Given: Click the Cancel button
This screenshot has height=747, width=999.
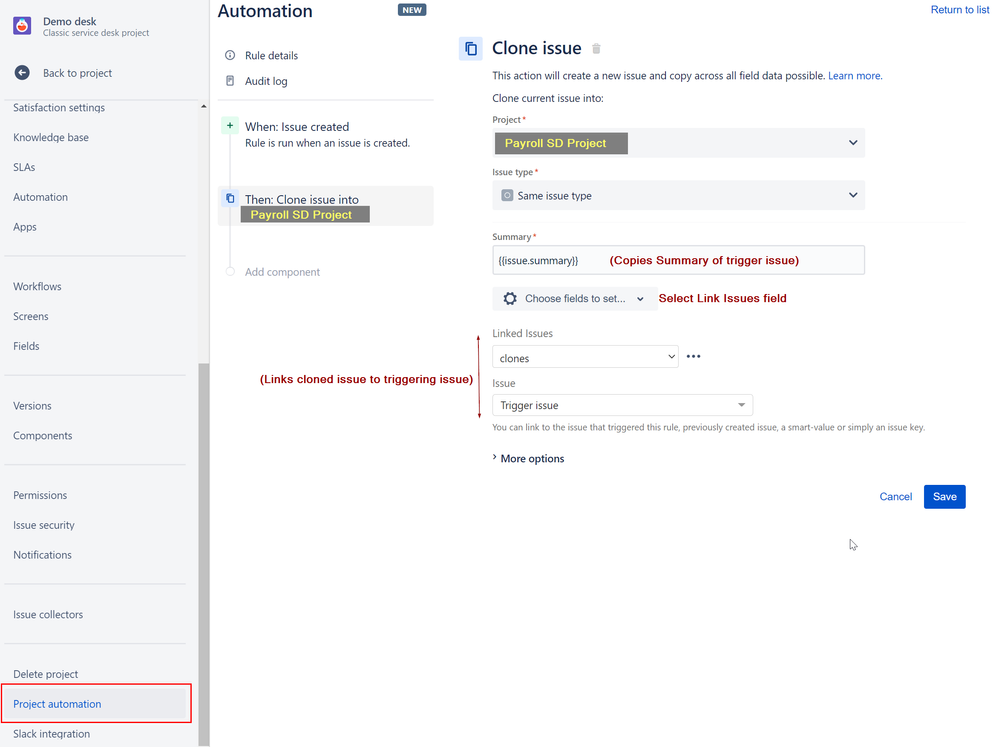Looking at the screenshot, I should tap(895, 497).
